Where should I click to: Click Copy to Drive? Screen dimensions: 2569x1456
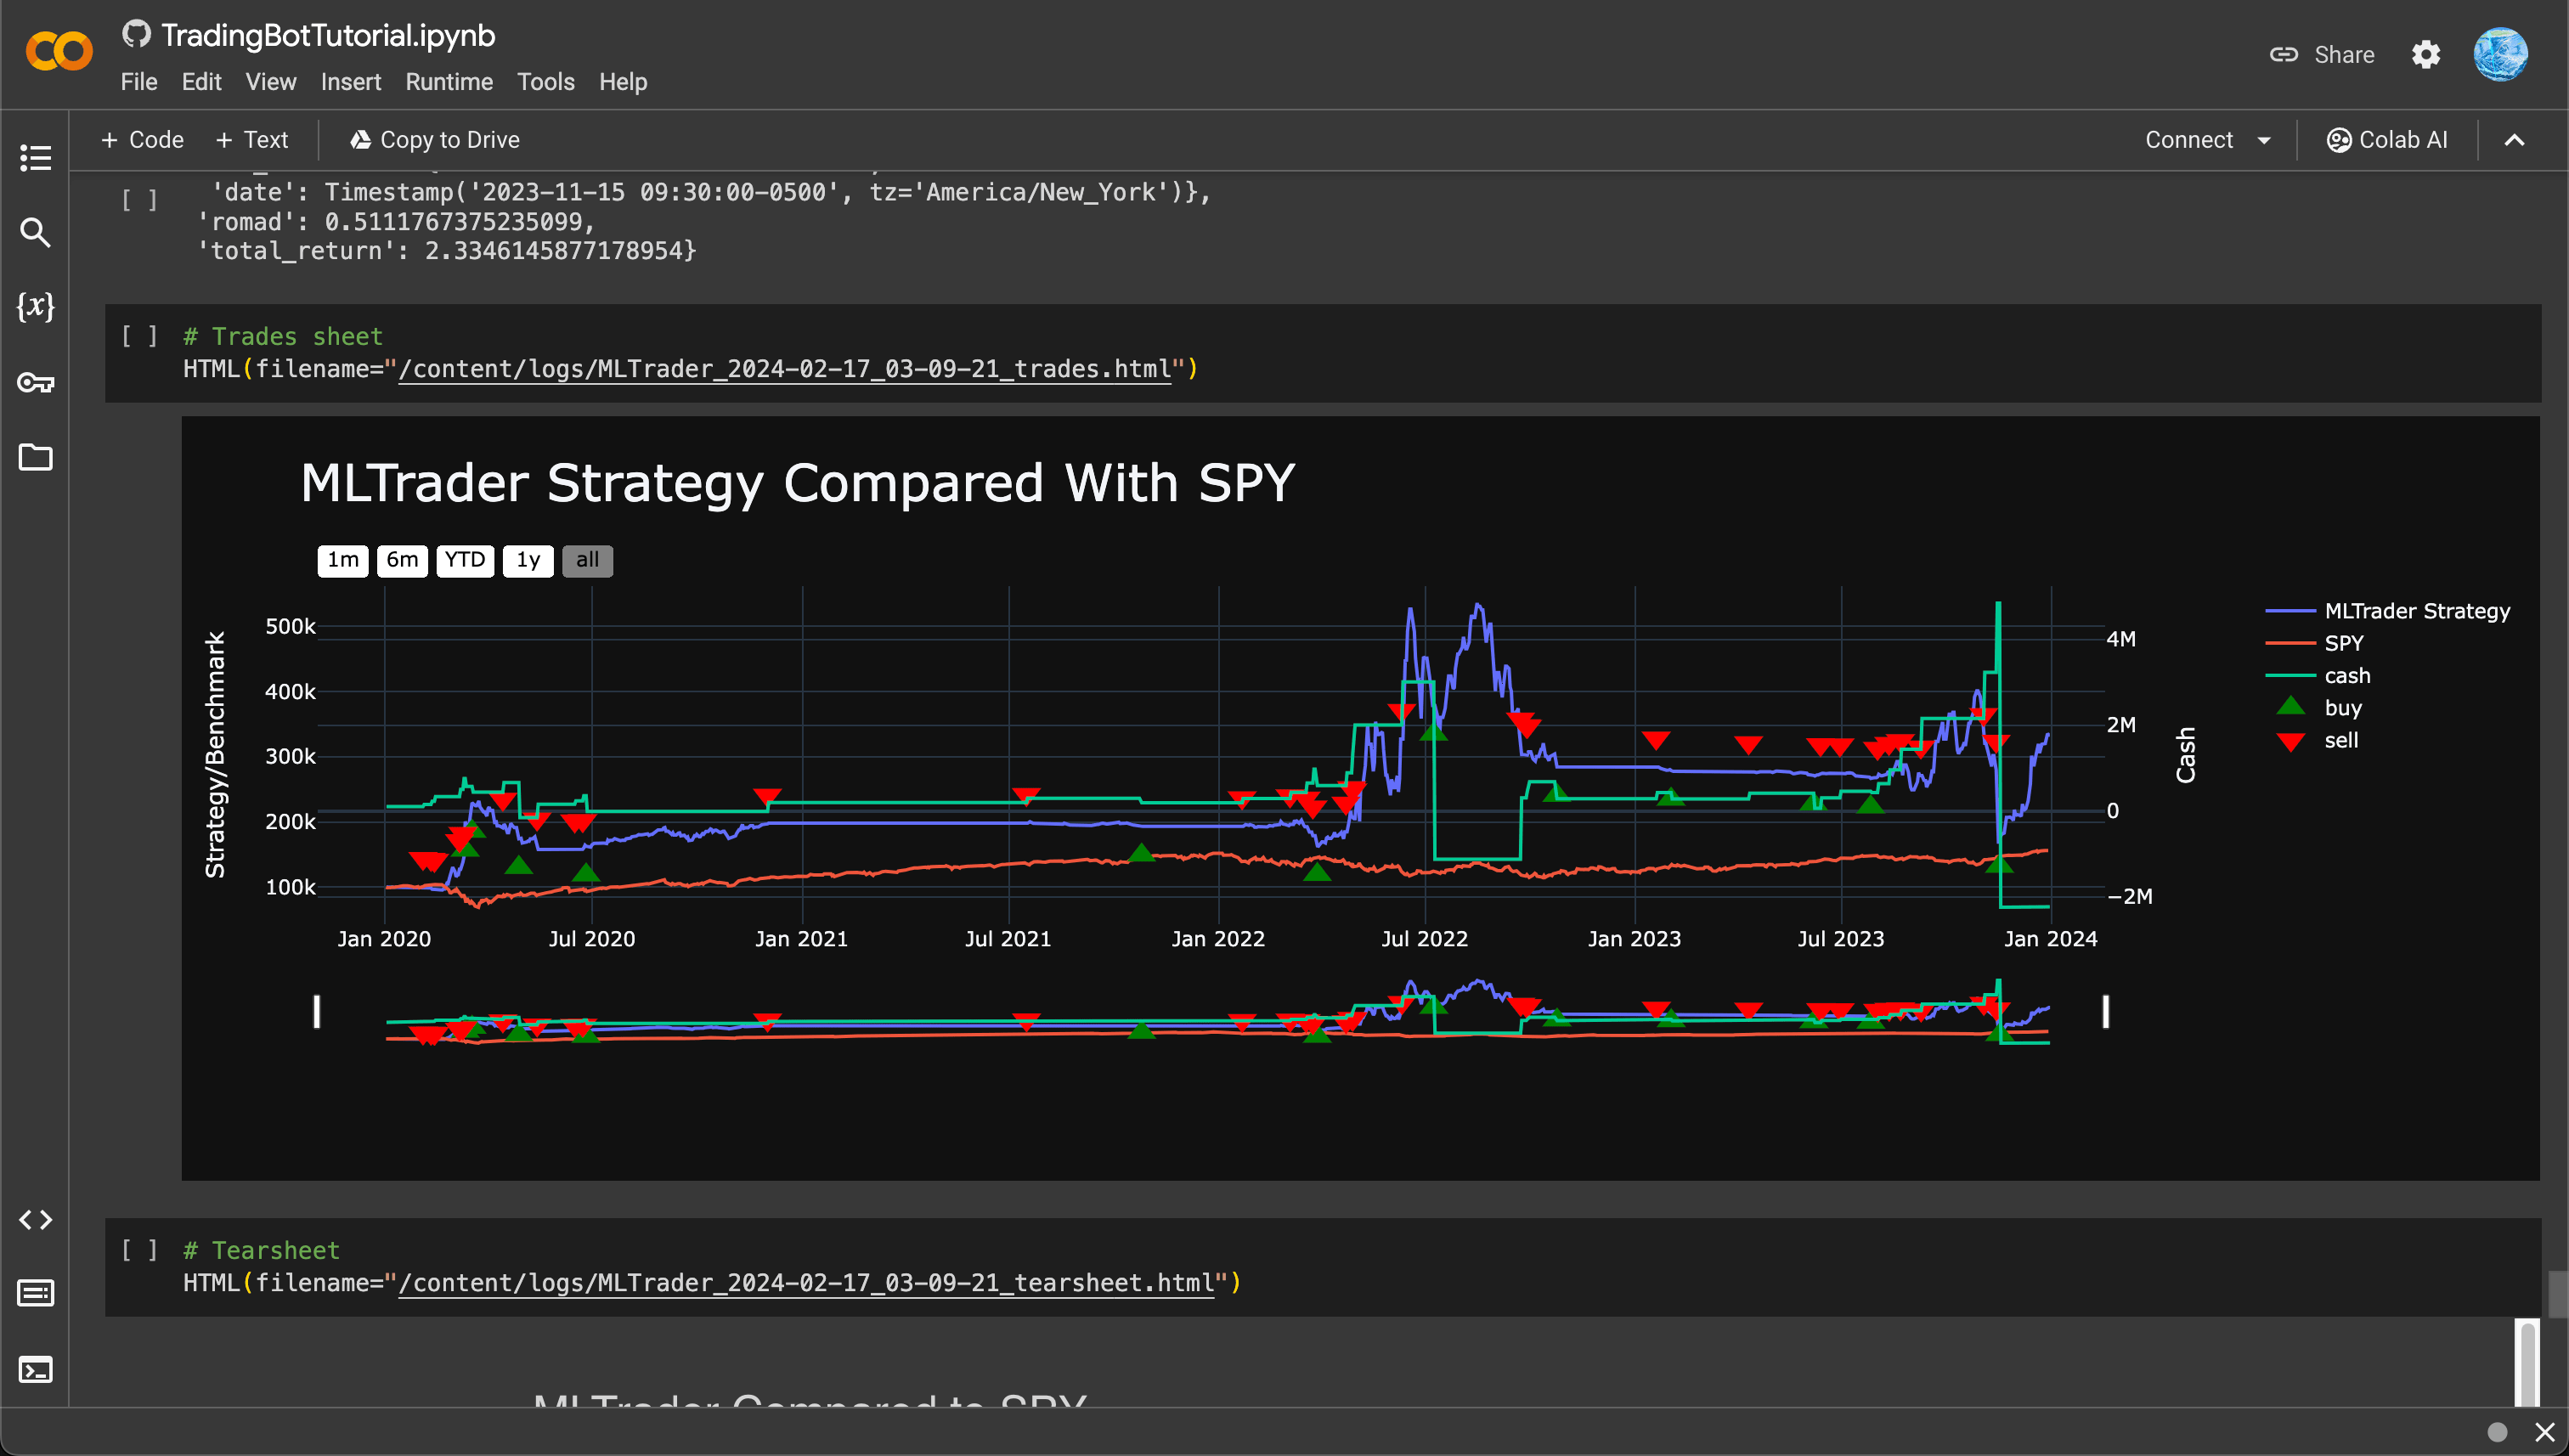435,140
